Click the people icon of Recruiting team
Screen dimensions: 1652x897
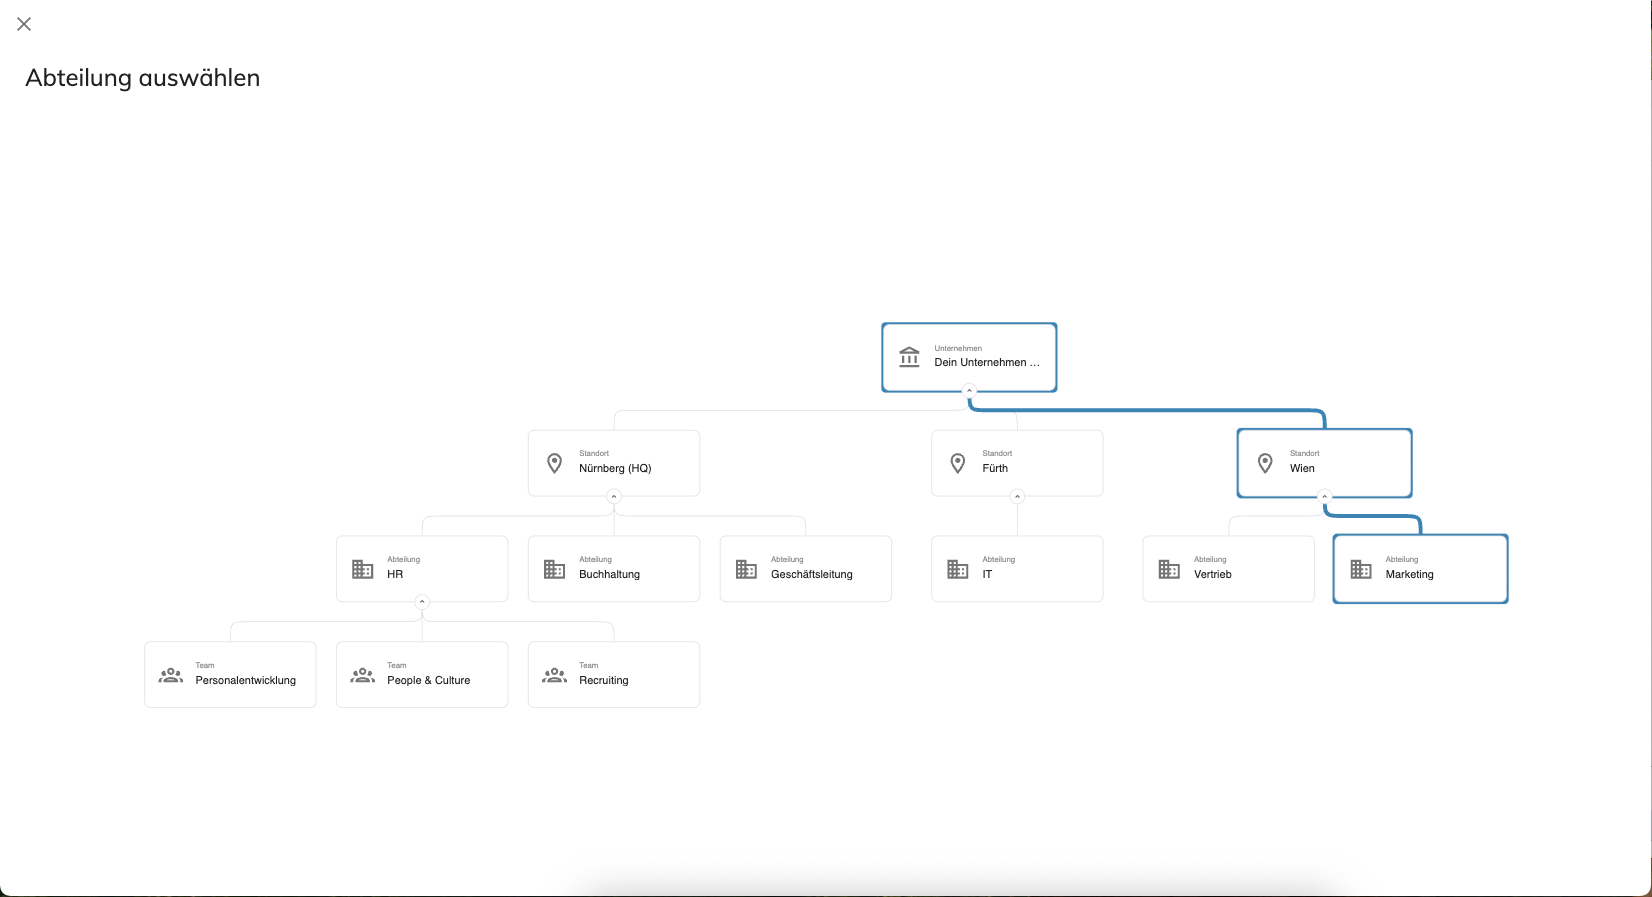point(554,675)
